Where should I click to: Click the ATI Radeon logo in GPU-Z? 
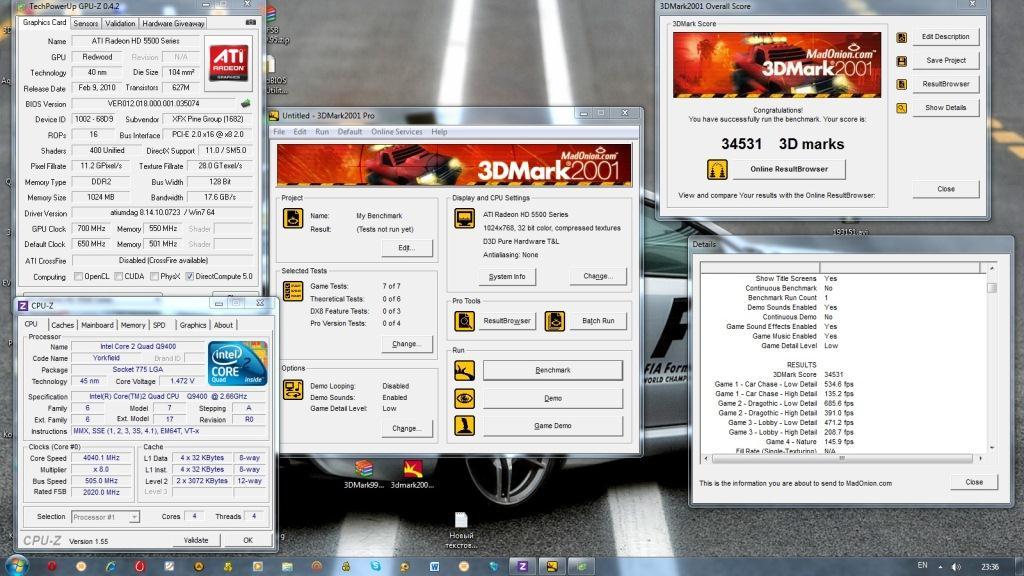(228, 63)
